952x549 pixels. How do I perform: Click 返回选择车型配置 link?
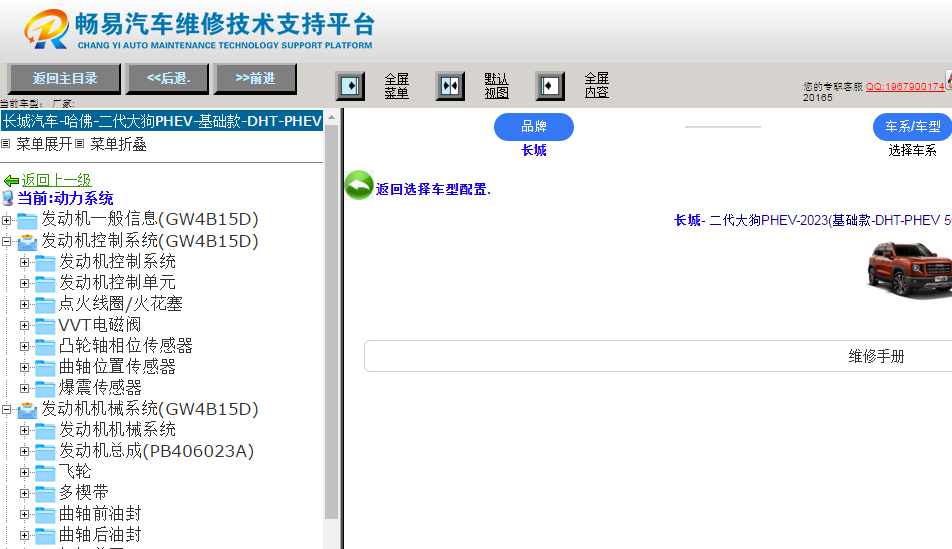pos(433,189)
